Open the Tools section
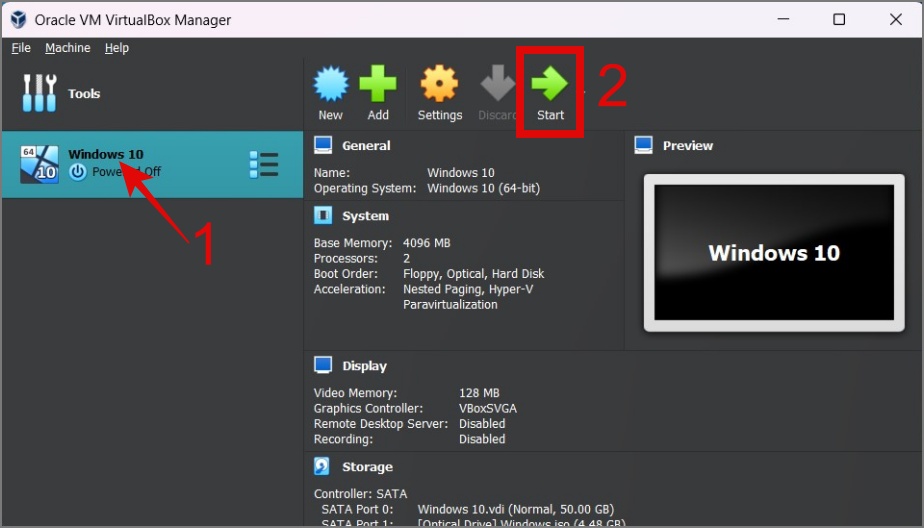924x528 pixels. (61, 93)
